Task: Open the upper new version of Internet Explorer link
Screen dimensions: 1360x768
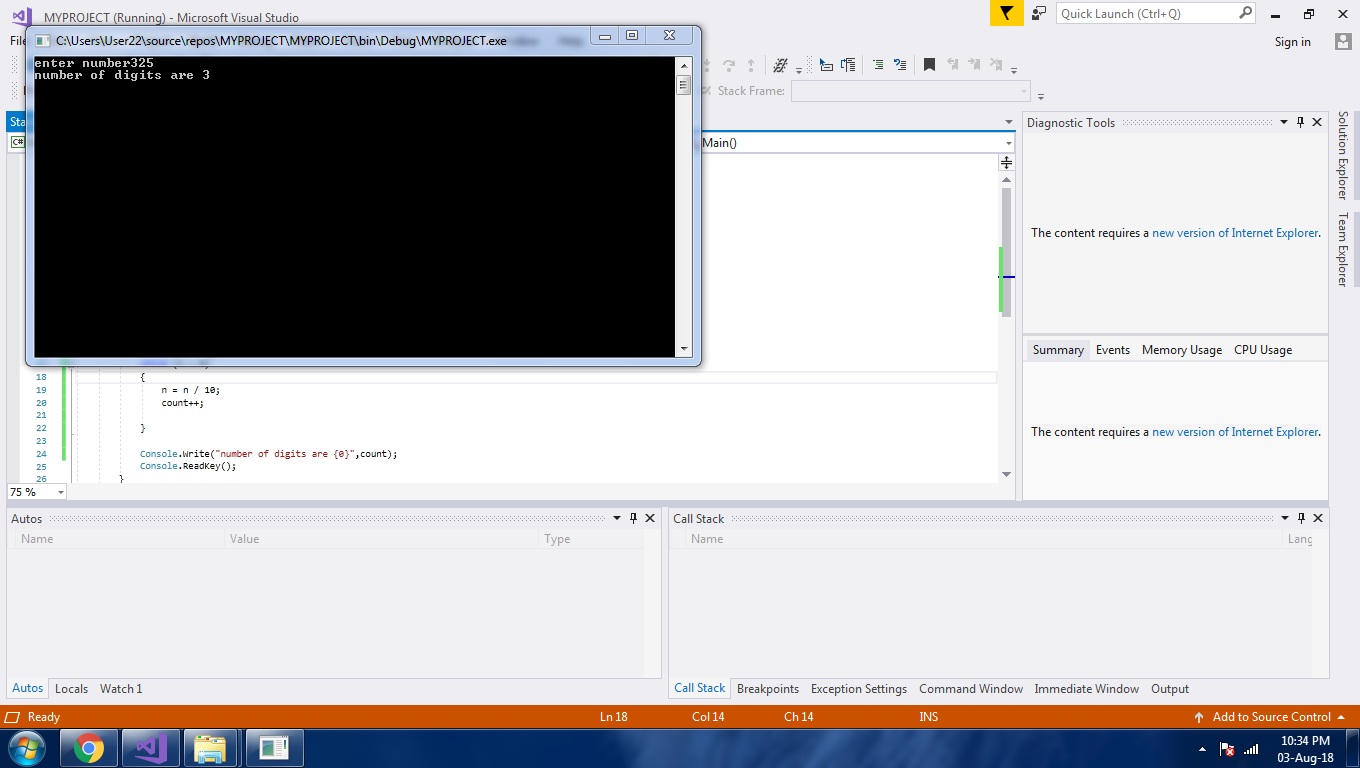Action: pyautogui.click(x=1235, y=233)
